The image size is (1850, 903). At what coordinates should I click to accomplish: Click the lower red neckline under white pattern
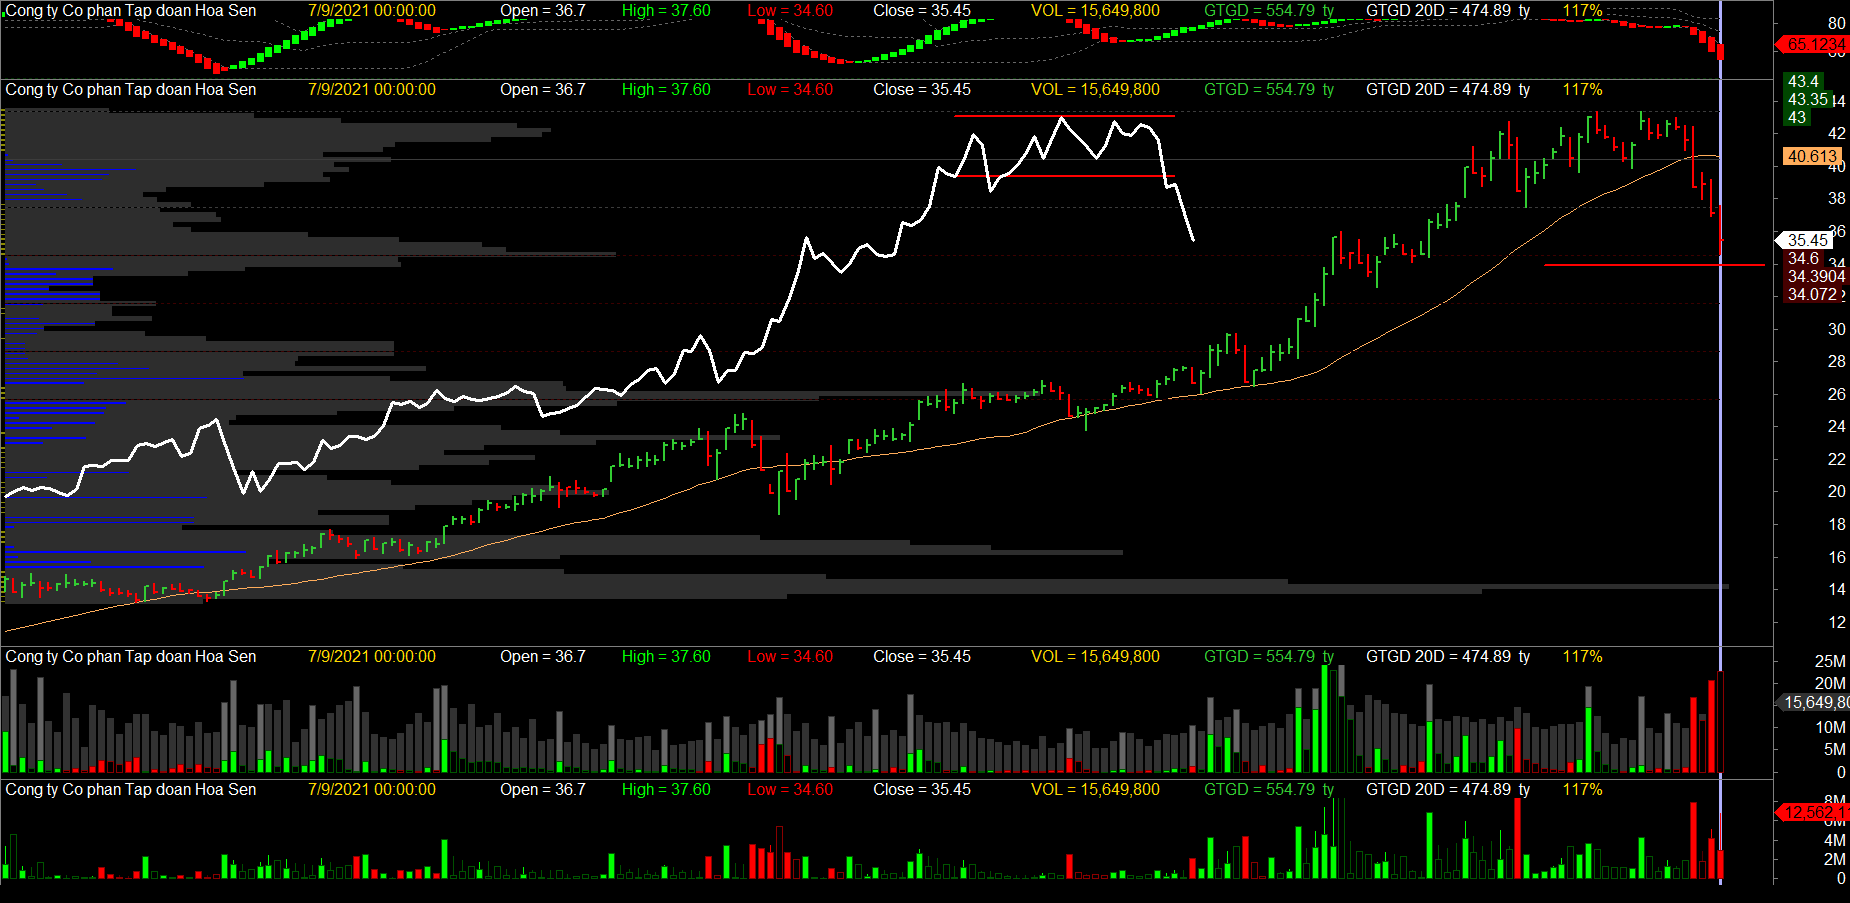coord(1064,176)
